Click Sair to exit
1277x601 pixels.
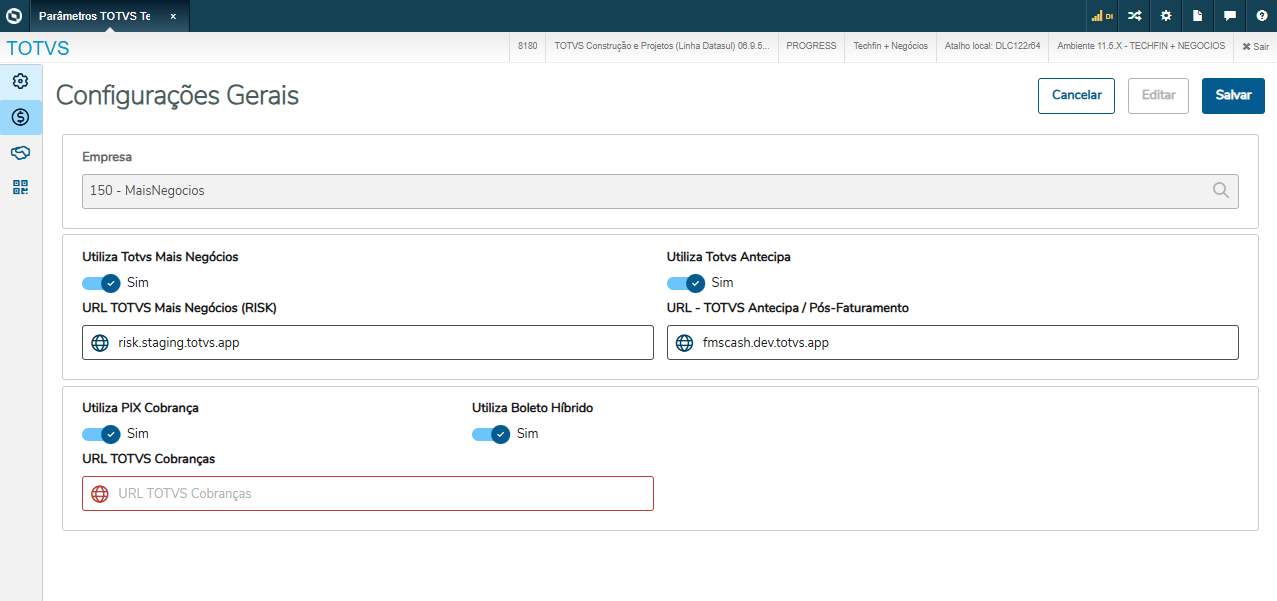[x=1254, y=46]
